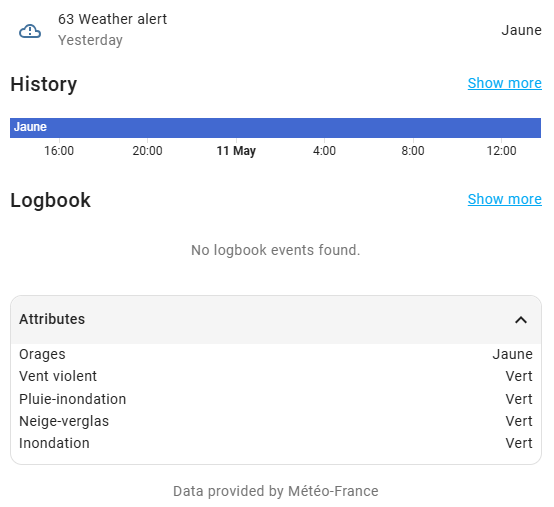
Task: Select the Vent violent attribute row
Action: pyautogui.click(x=276, y=376)
